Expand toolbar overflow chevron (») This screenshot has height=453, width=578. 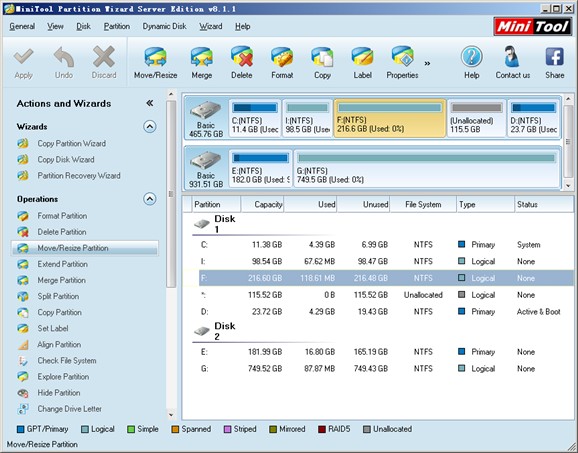427,63
